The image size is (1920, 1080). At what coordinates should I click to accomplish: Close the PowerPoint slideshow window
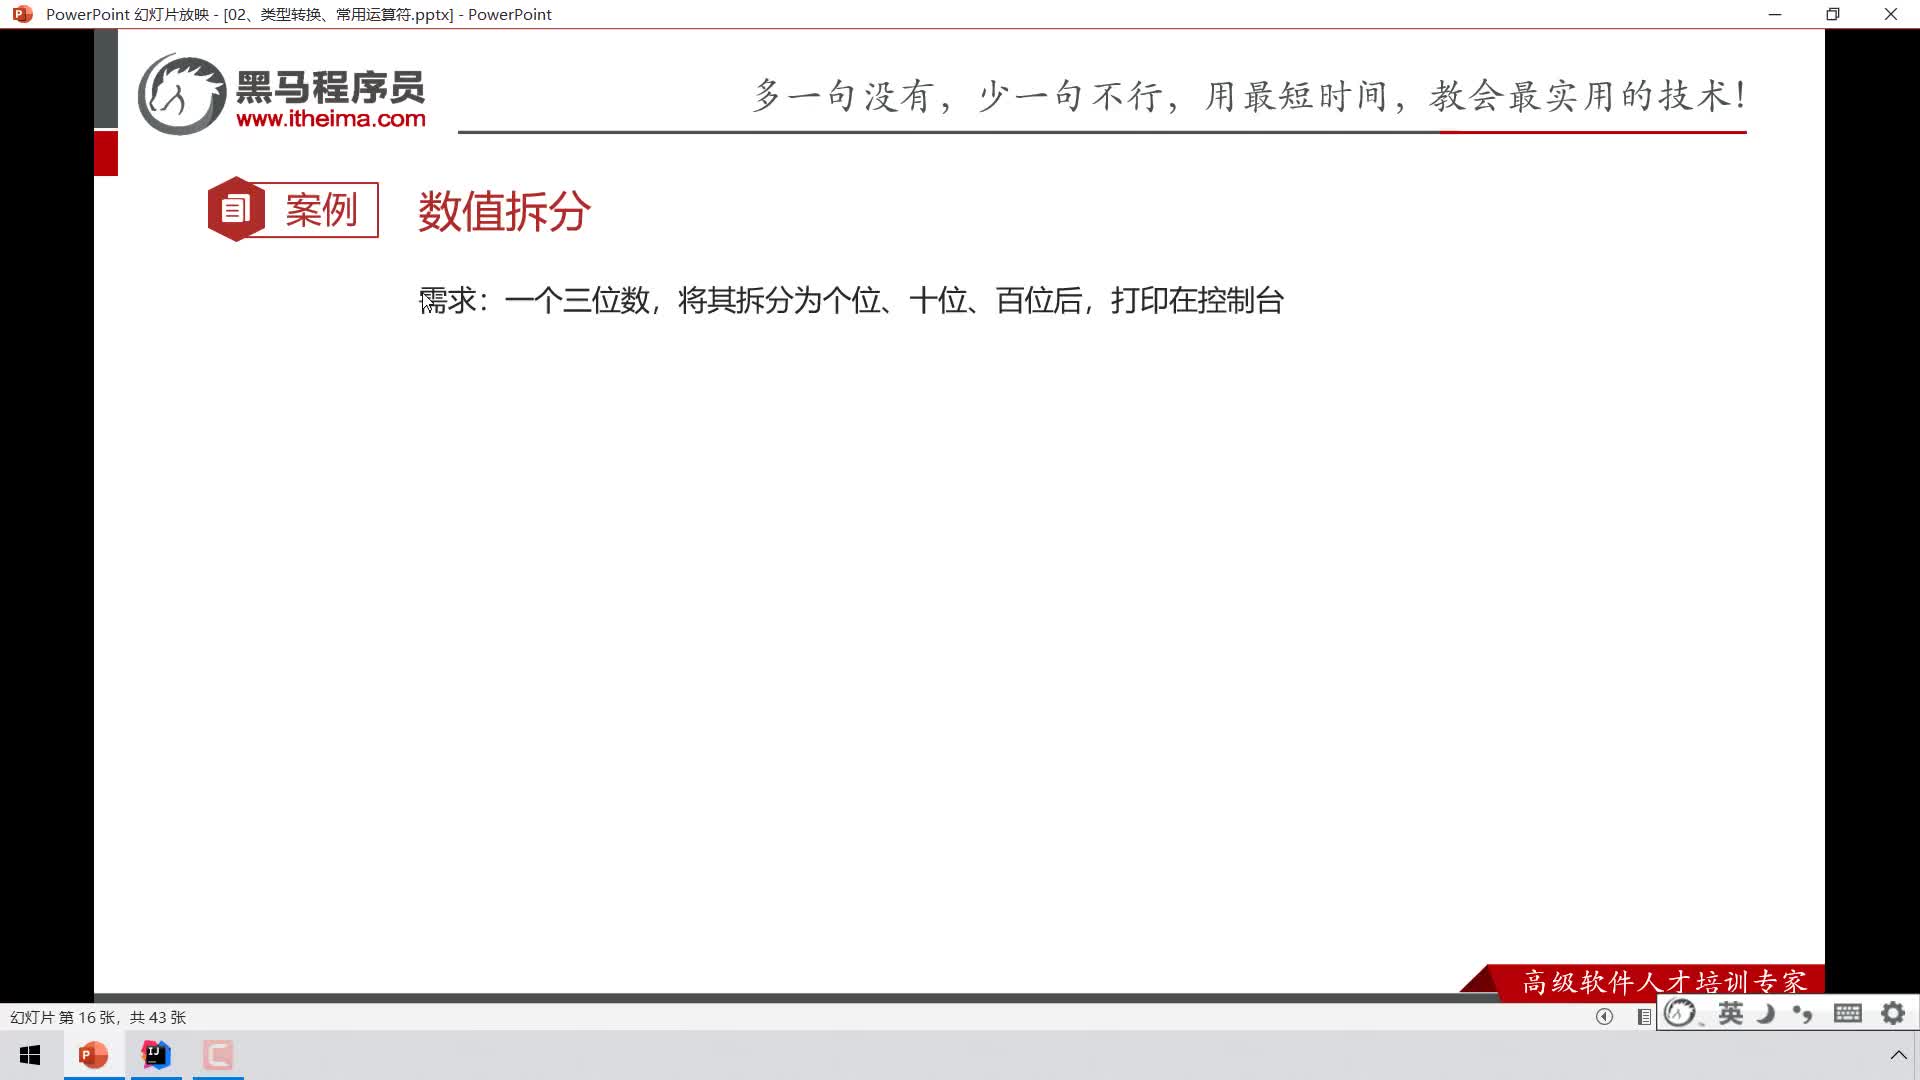(x=1891, y=14)
